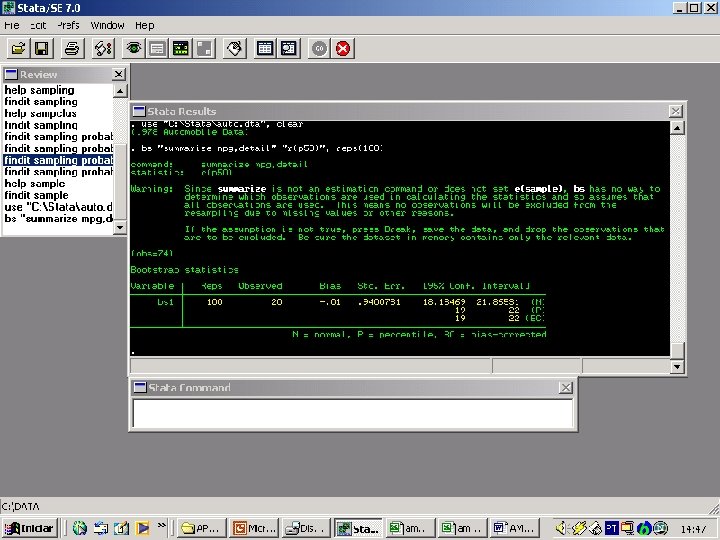Select highlighted 'findit sampling probat' Review entry
720x540 pixels.
[x=58, y=160]
